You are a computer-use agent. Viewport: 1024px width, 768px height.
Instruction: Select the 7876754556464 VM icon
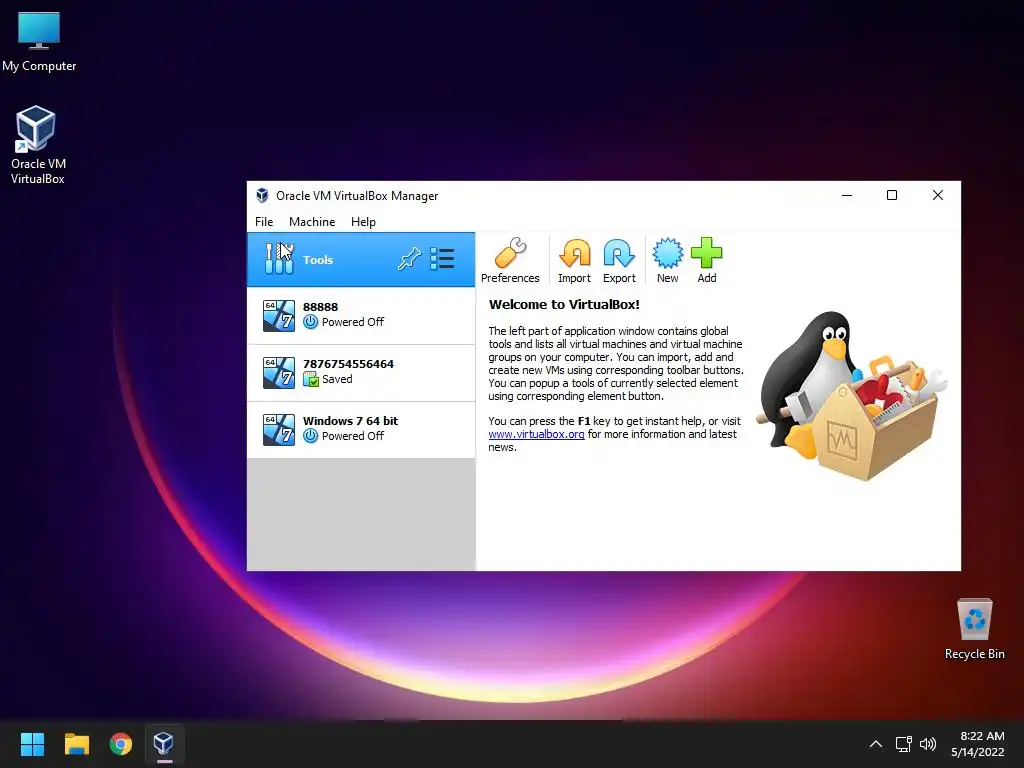pos(279,372)
